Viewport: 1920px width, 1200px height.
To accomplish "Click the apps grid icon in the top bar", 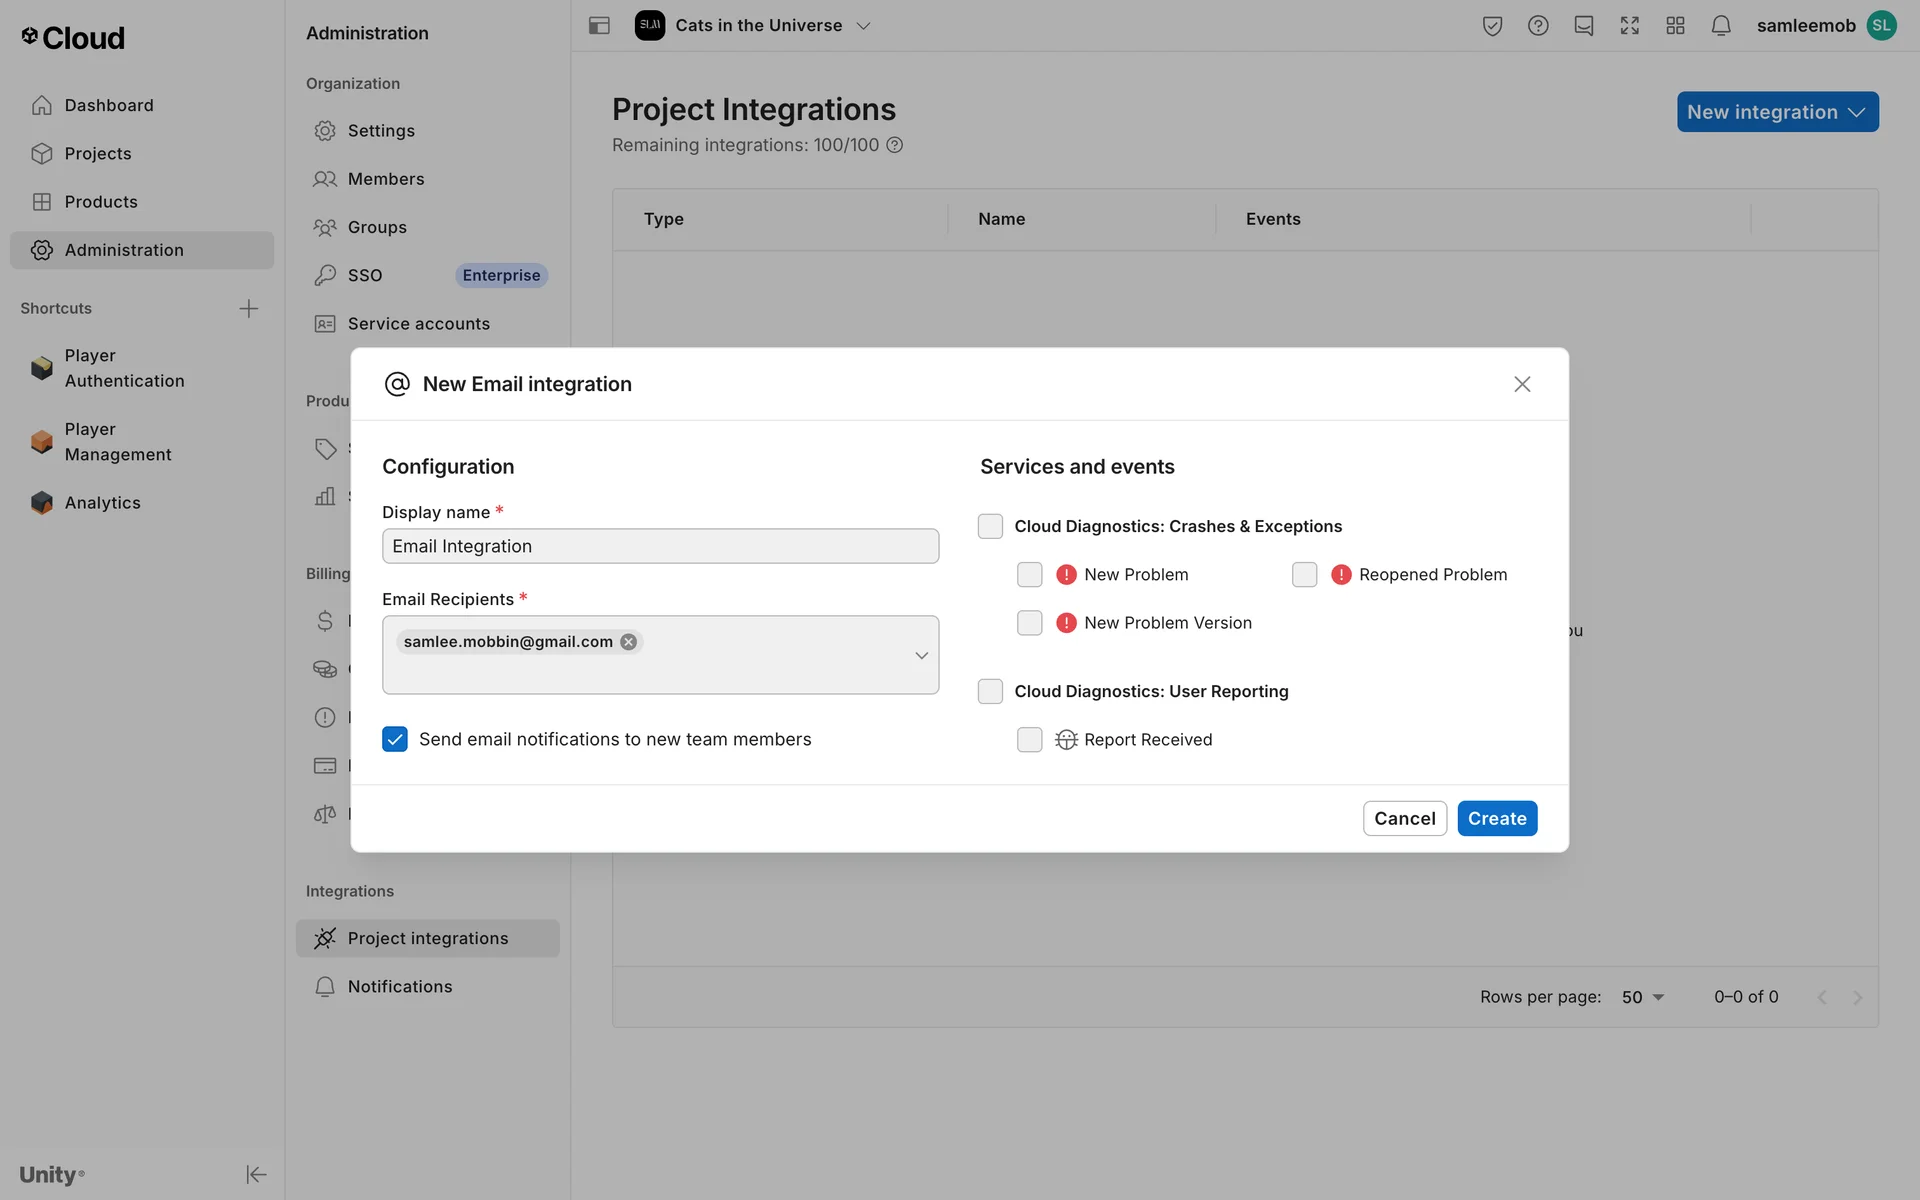I will (1675, 26).
